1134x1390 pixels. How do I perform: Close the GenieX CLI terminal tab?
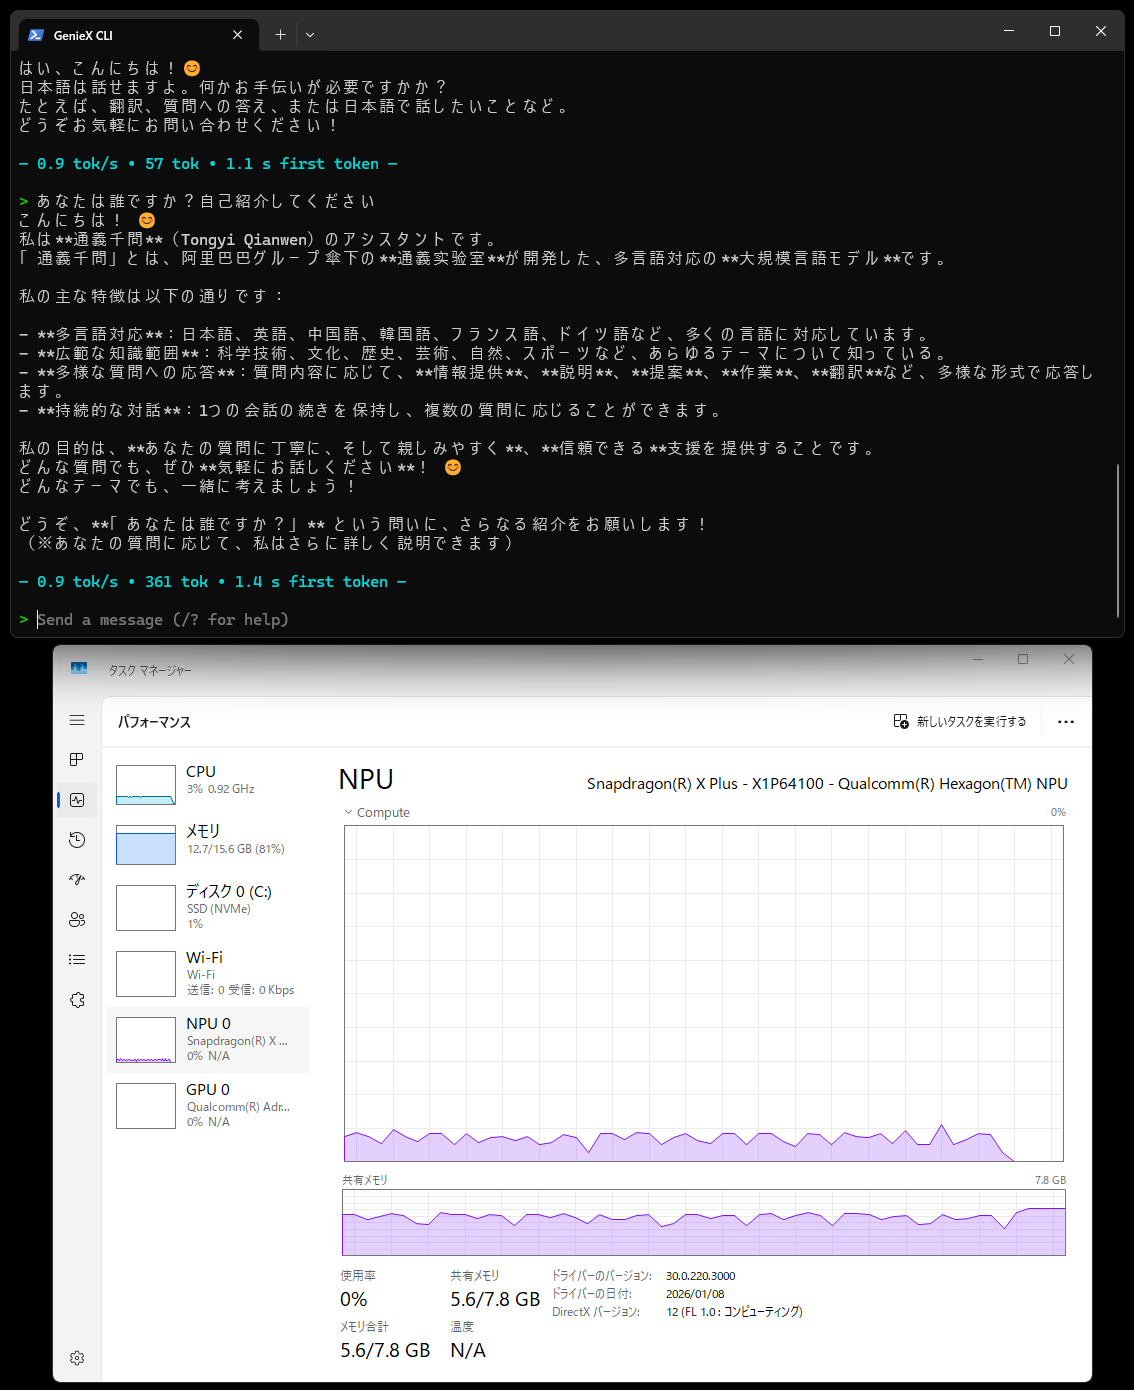237,35
